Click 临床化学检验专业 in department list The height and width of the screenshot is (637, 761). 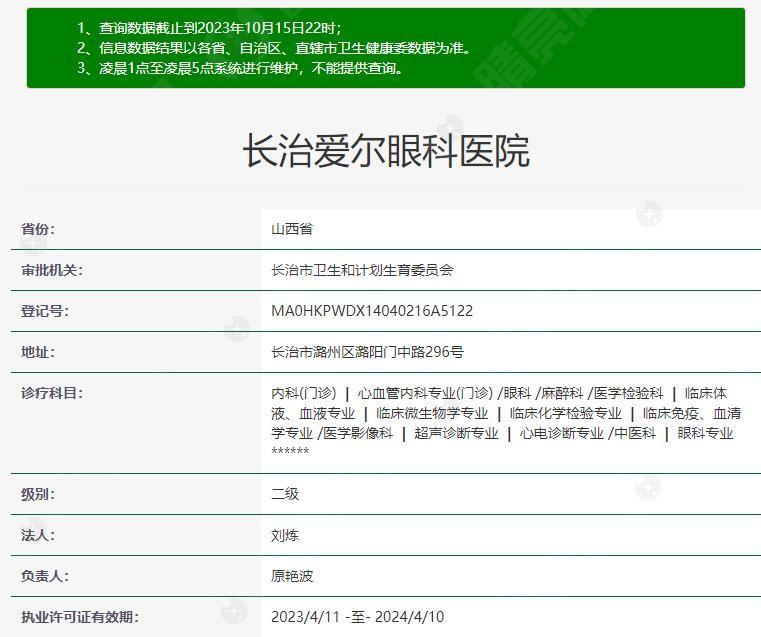click(x=565, y=413)
